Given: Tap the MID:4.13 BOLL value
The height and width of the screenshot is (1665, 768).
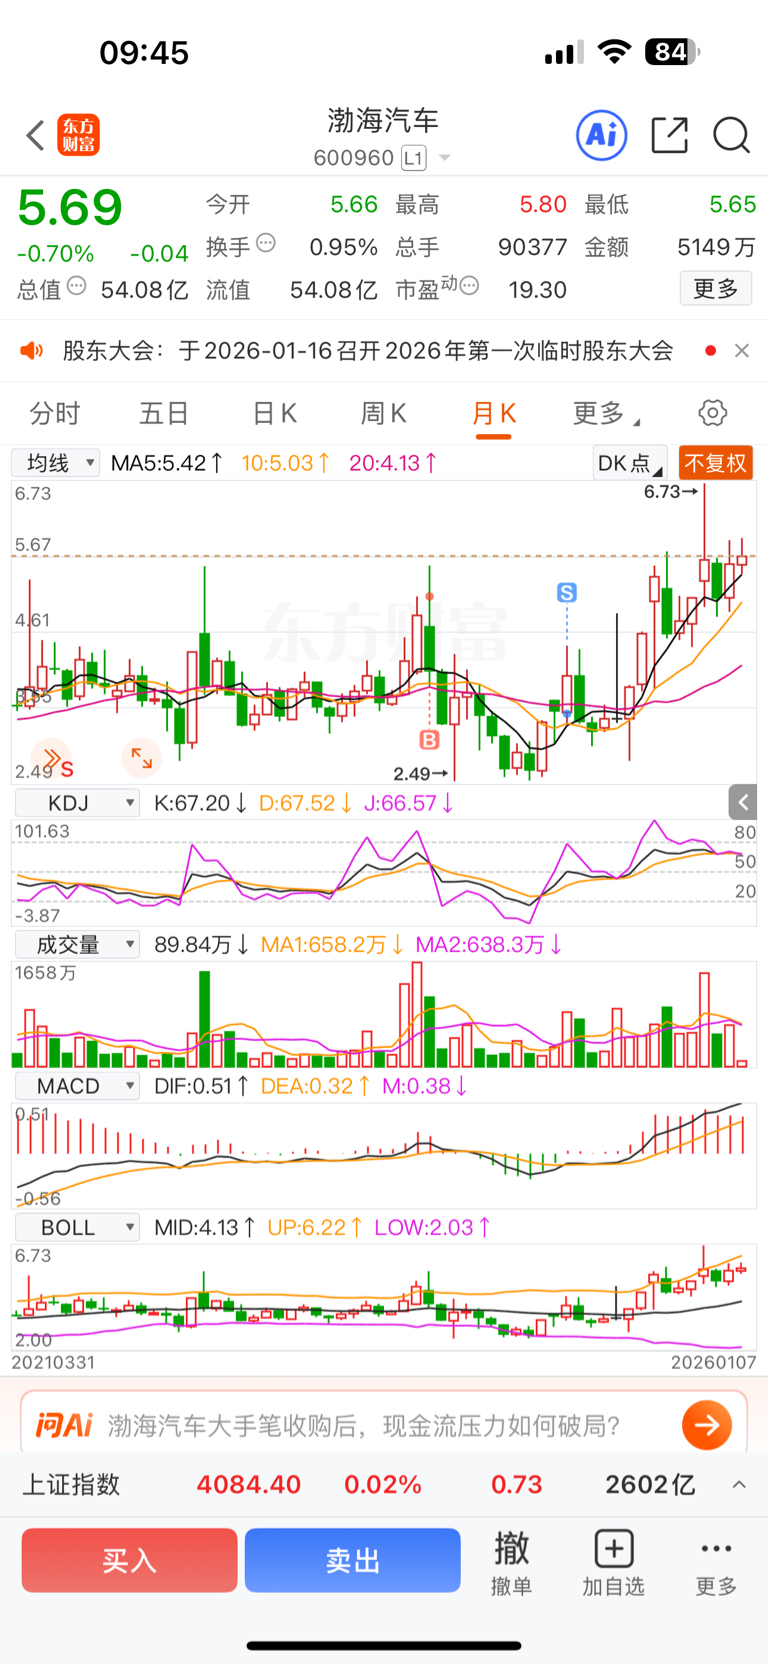Looking at the screenshot, I should click(x=205, y=1227).
